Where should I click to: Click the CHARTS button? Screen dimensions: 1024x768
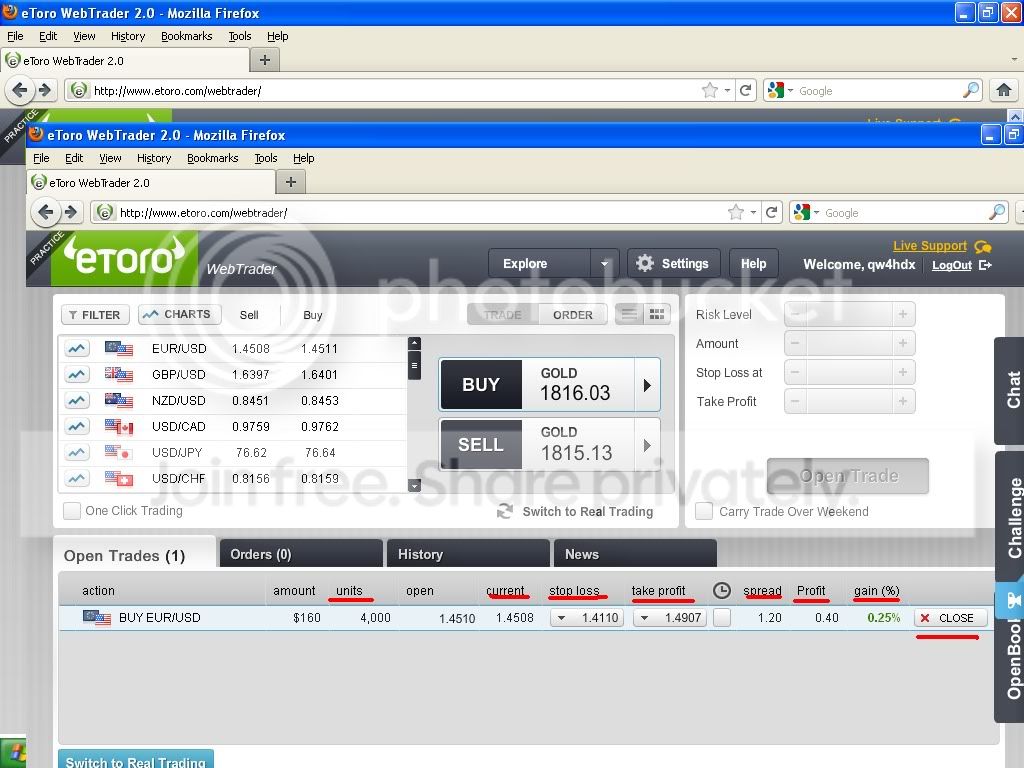coord(180,314)
